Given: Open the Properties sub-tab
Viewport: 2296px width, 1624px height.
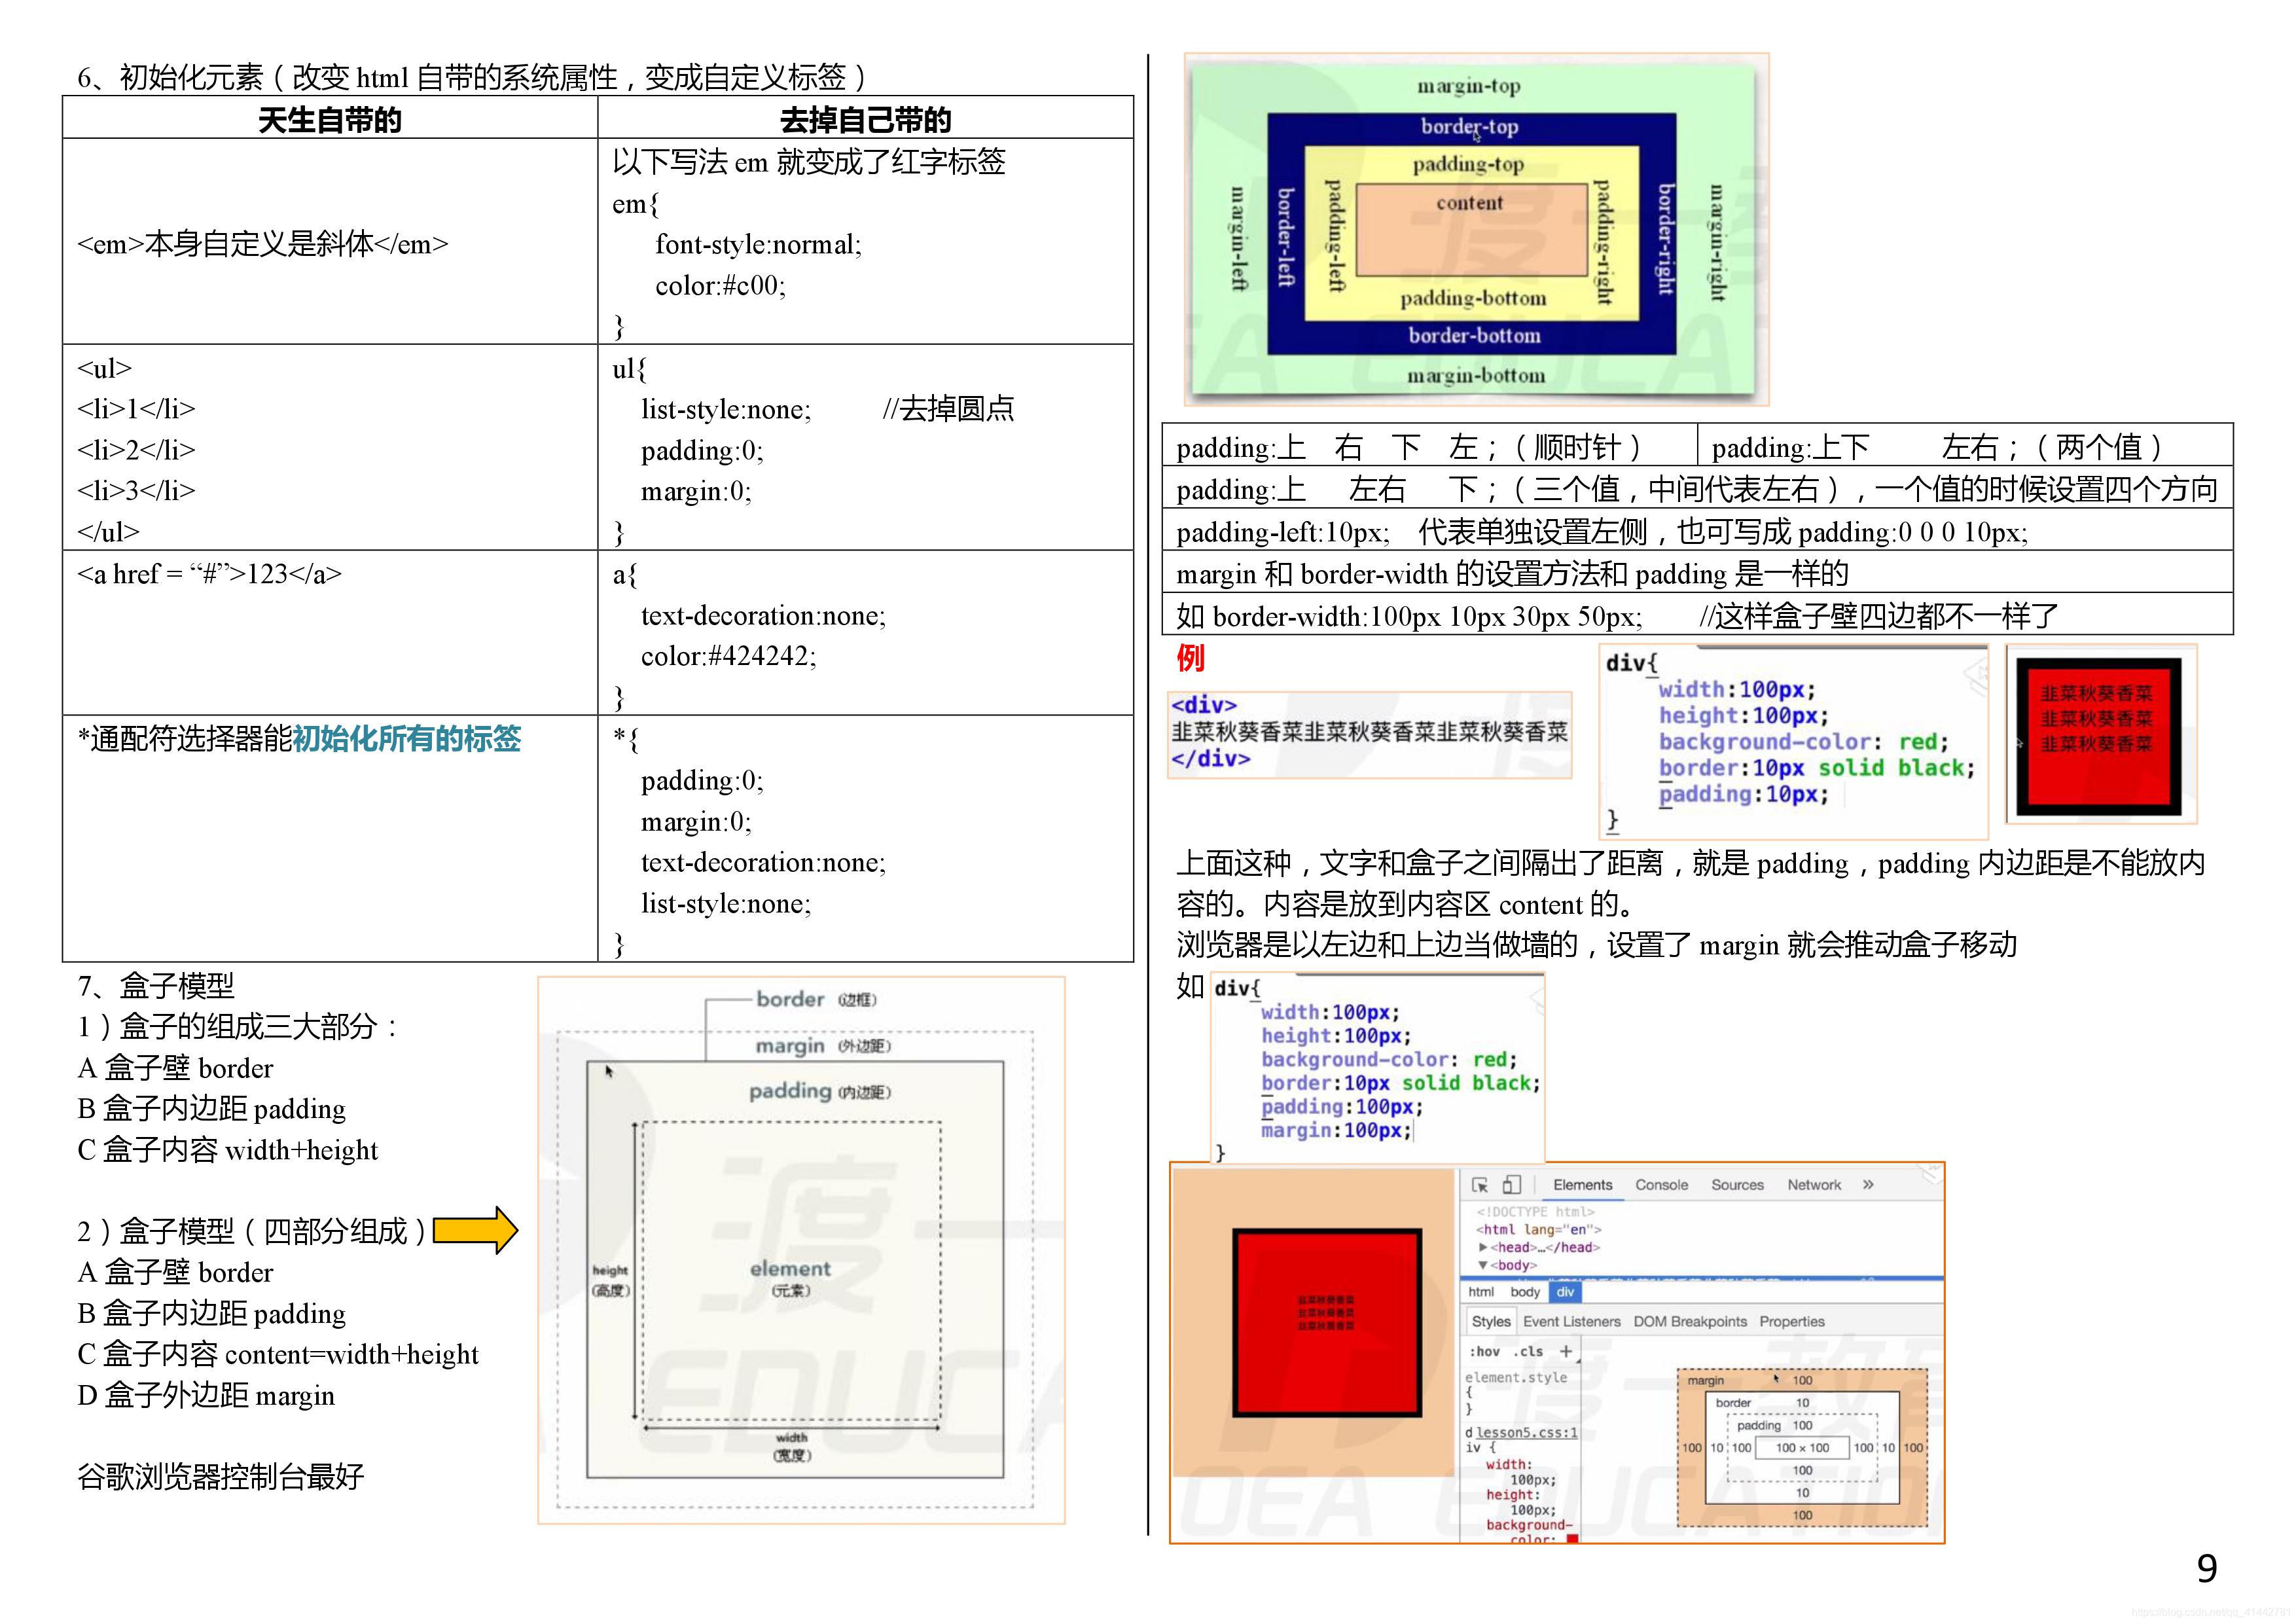Looking at the screenshot, I should [1792, 1322].
